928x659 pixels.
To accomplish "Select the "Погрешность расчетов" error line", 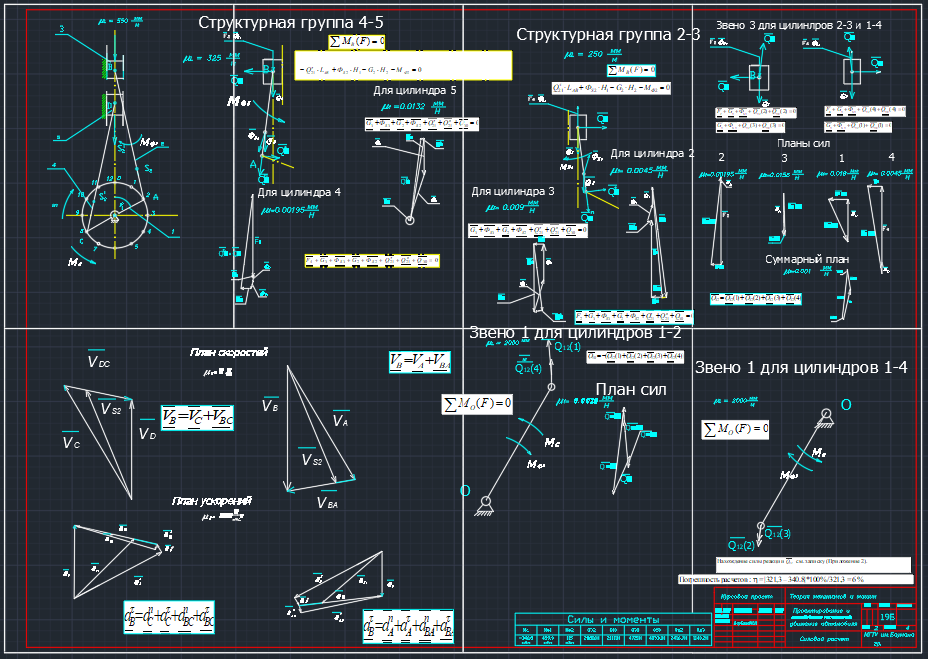I will [795, 580].
